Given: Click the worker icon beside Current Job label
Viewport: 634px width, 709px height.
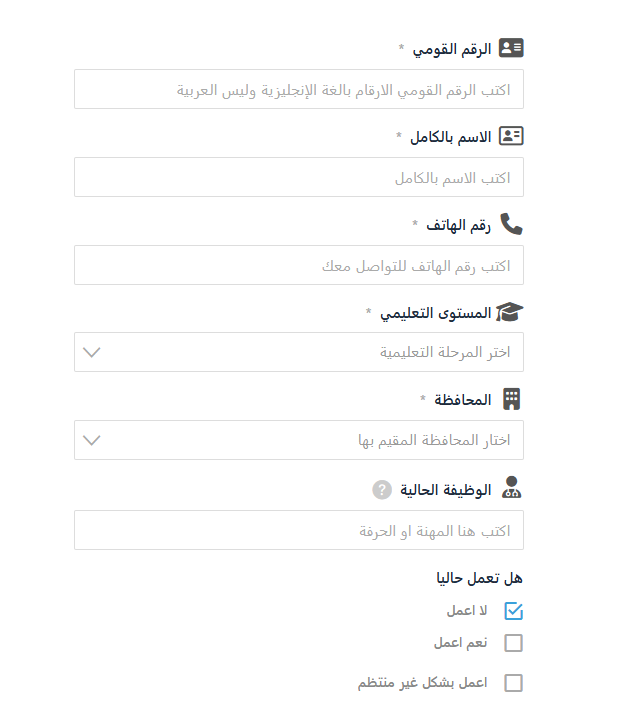Looking at the screenshot, I should pyautogui.click(x=511, y=489).
